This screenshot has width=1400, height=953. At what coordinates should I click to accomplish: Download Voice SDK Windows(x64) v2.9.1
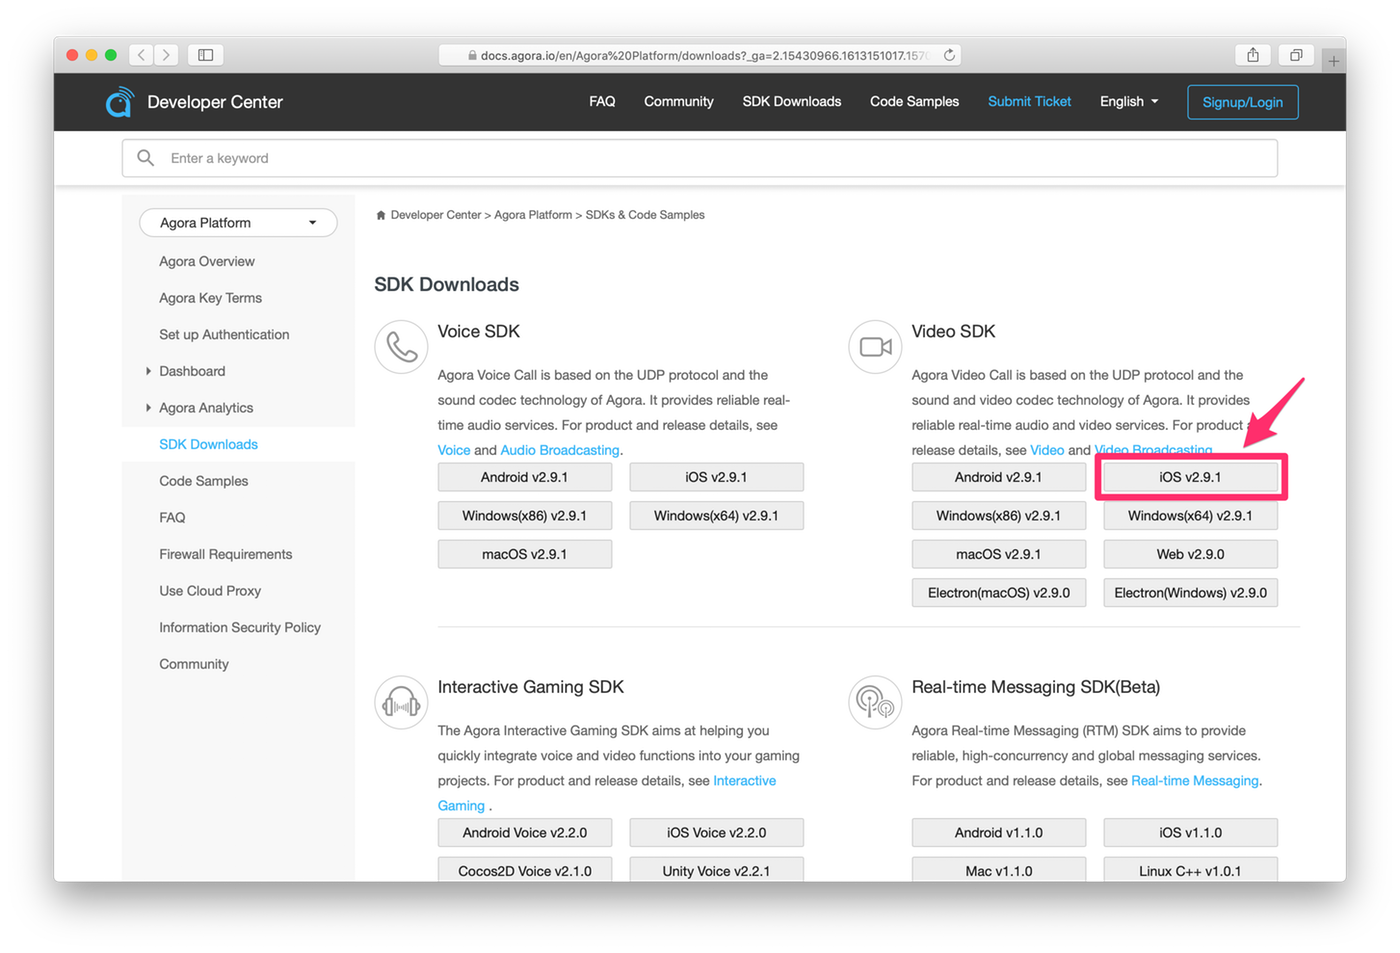(716, 516)
